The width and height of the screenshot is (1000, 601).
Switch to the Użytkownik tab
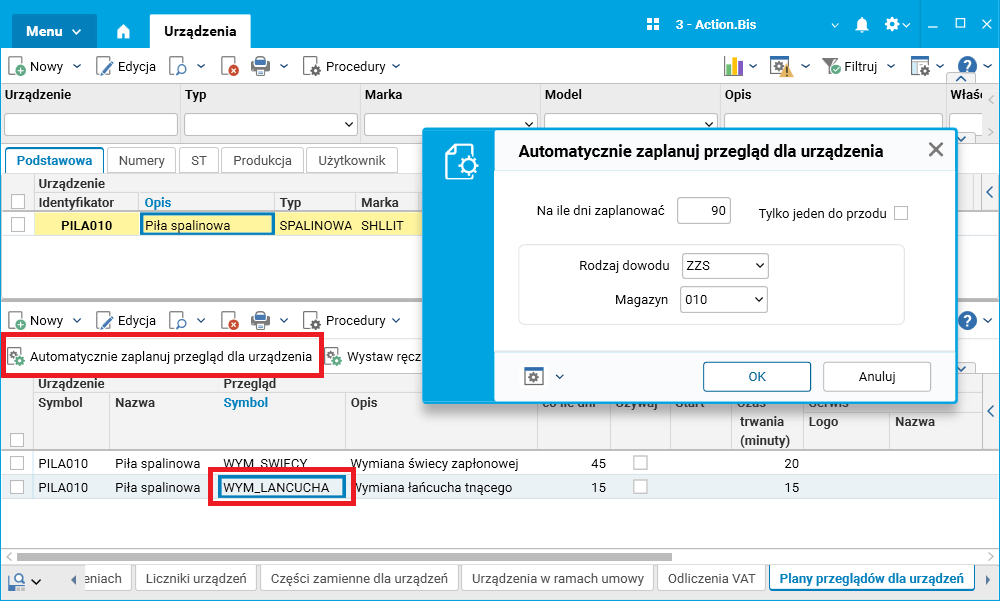[x=352, y=160]
